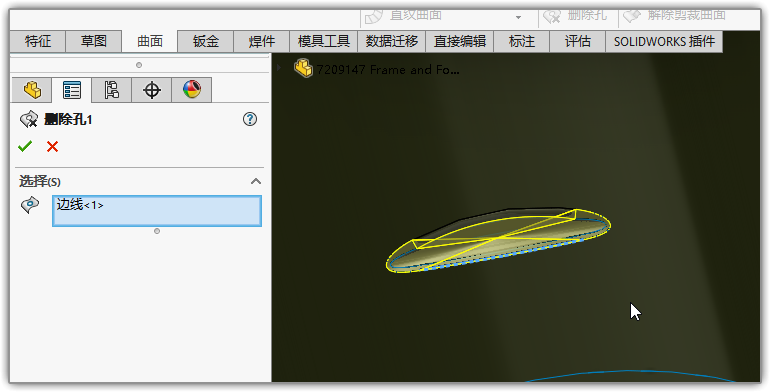Cancel 删除孔1 with red X
Viewport: 770px width, 392px height.
(53, 146)
